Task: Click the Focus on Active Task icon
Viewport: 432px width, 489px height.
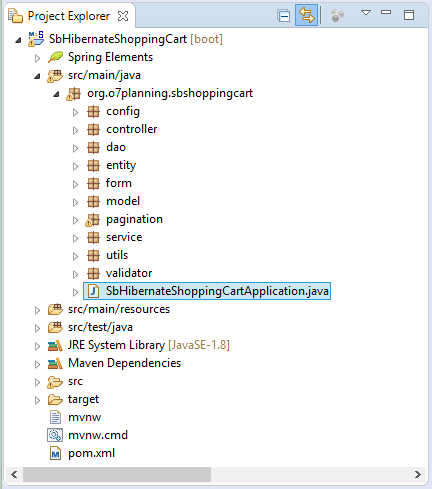Action: coord(337,16)
